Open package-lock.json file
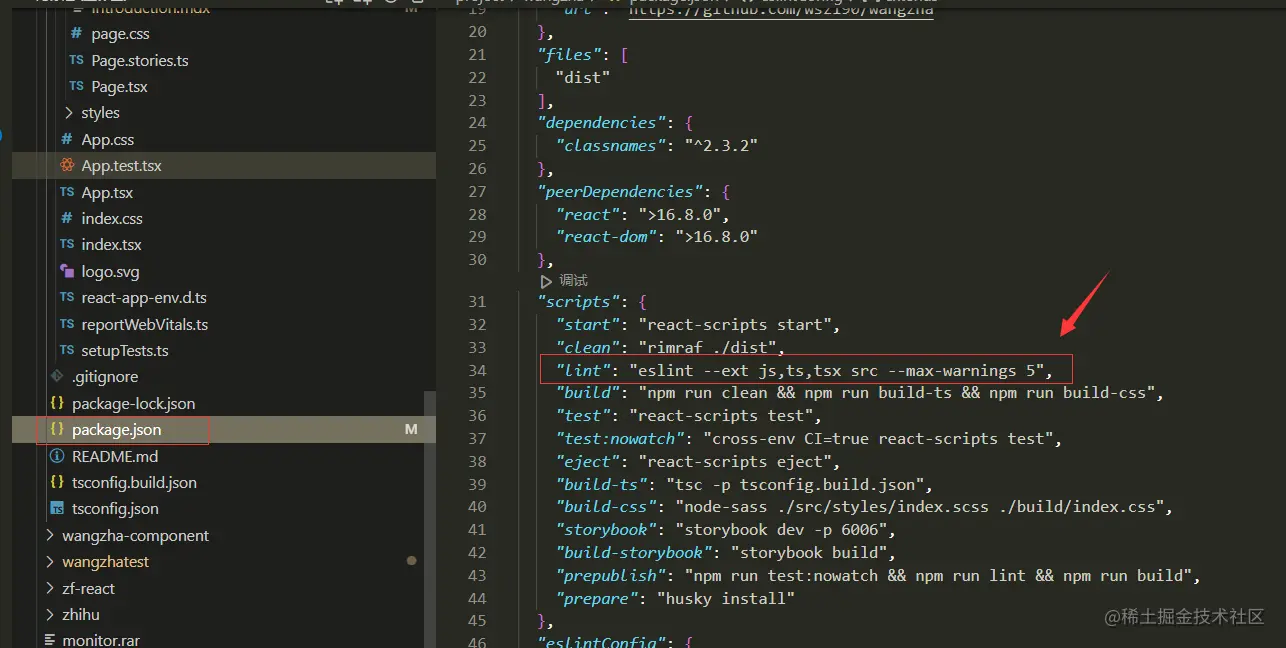The width and height of the screenshot is (1286, 648). [x=134, y=403]
